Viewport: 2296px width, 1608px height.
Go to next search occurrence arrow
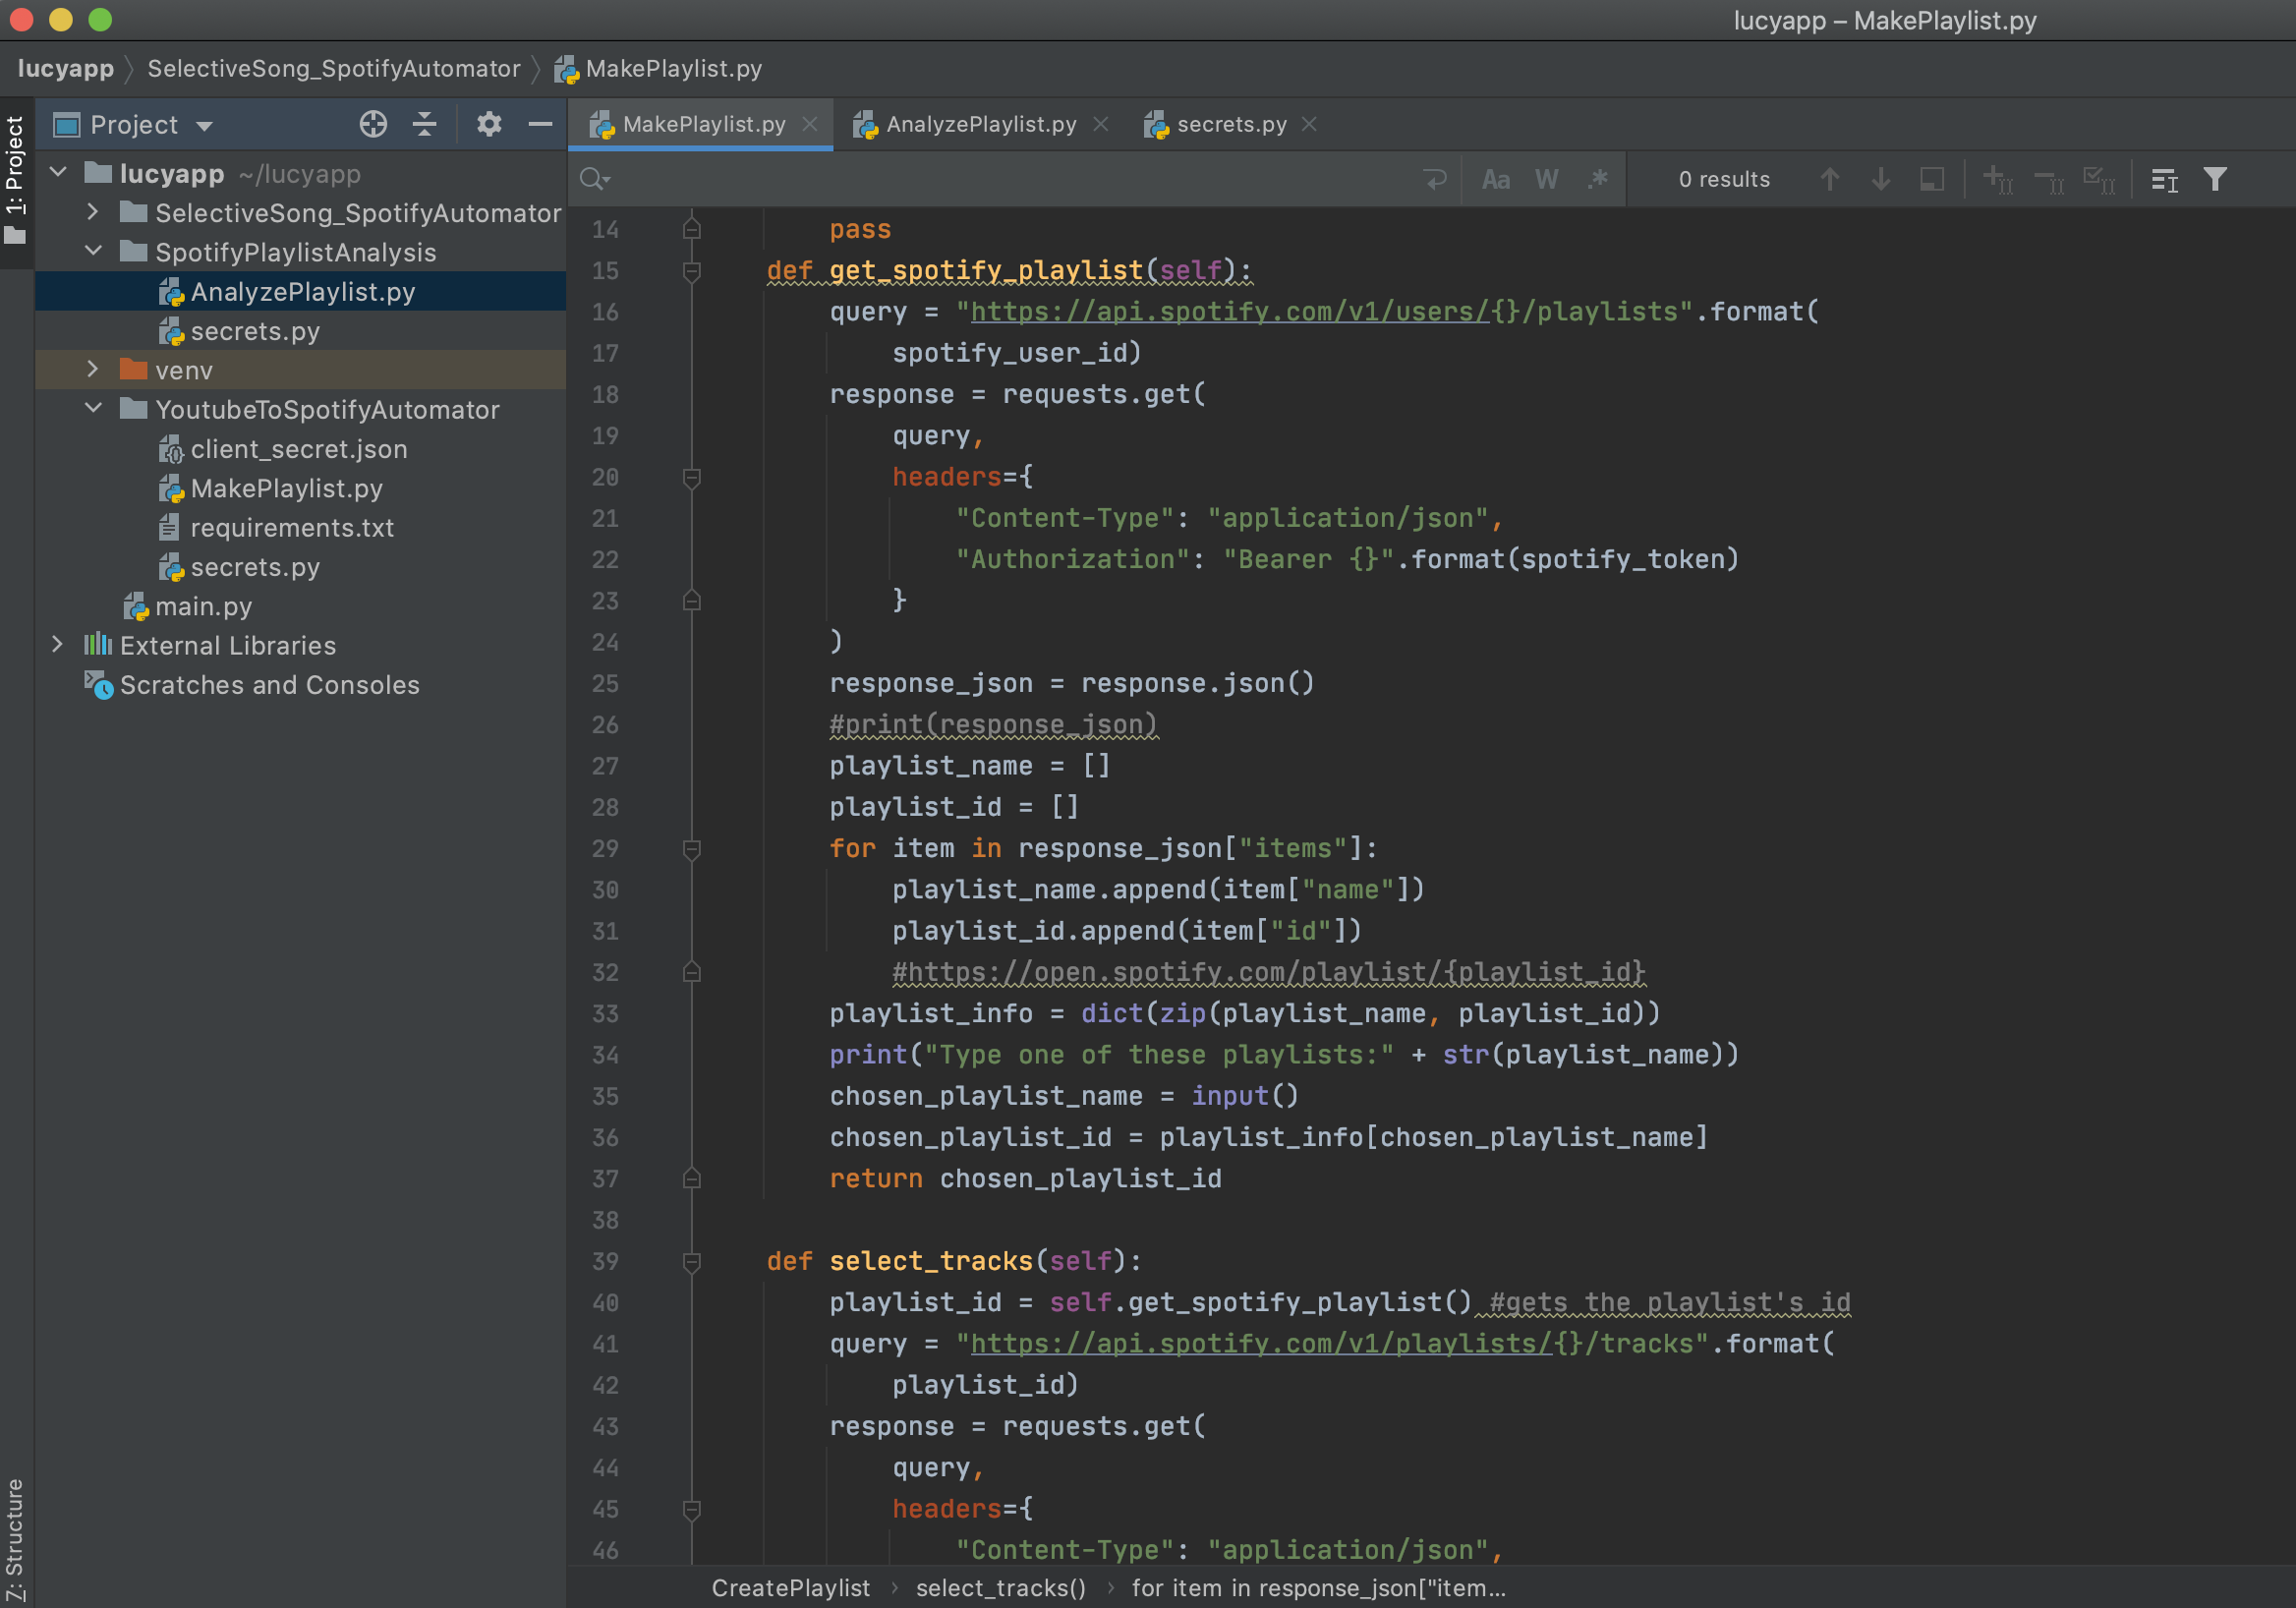click(1880, 179)
